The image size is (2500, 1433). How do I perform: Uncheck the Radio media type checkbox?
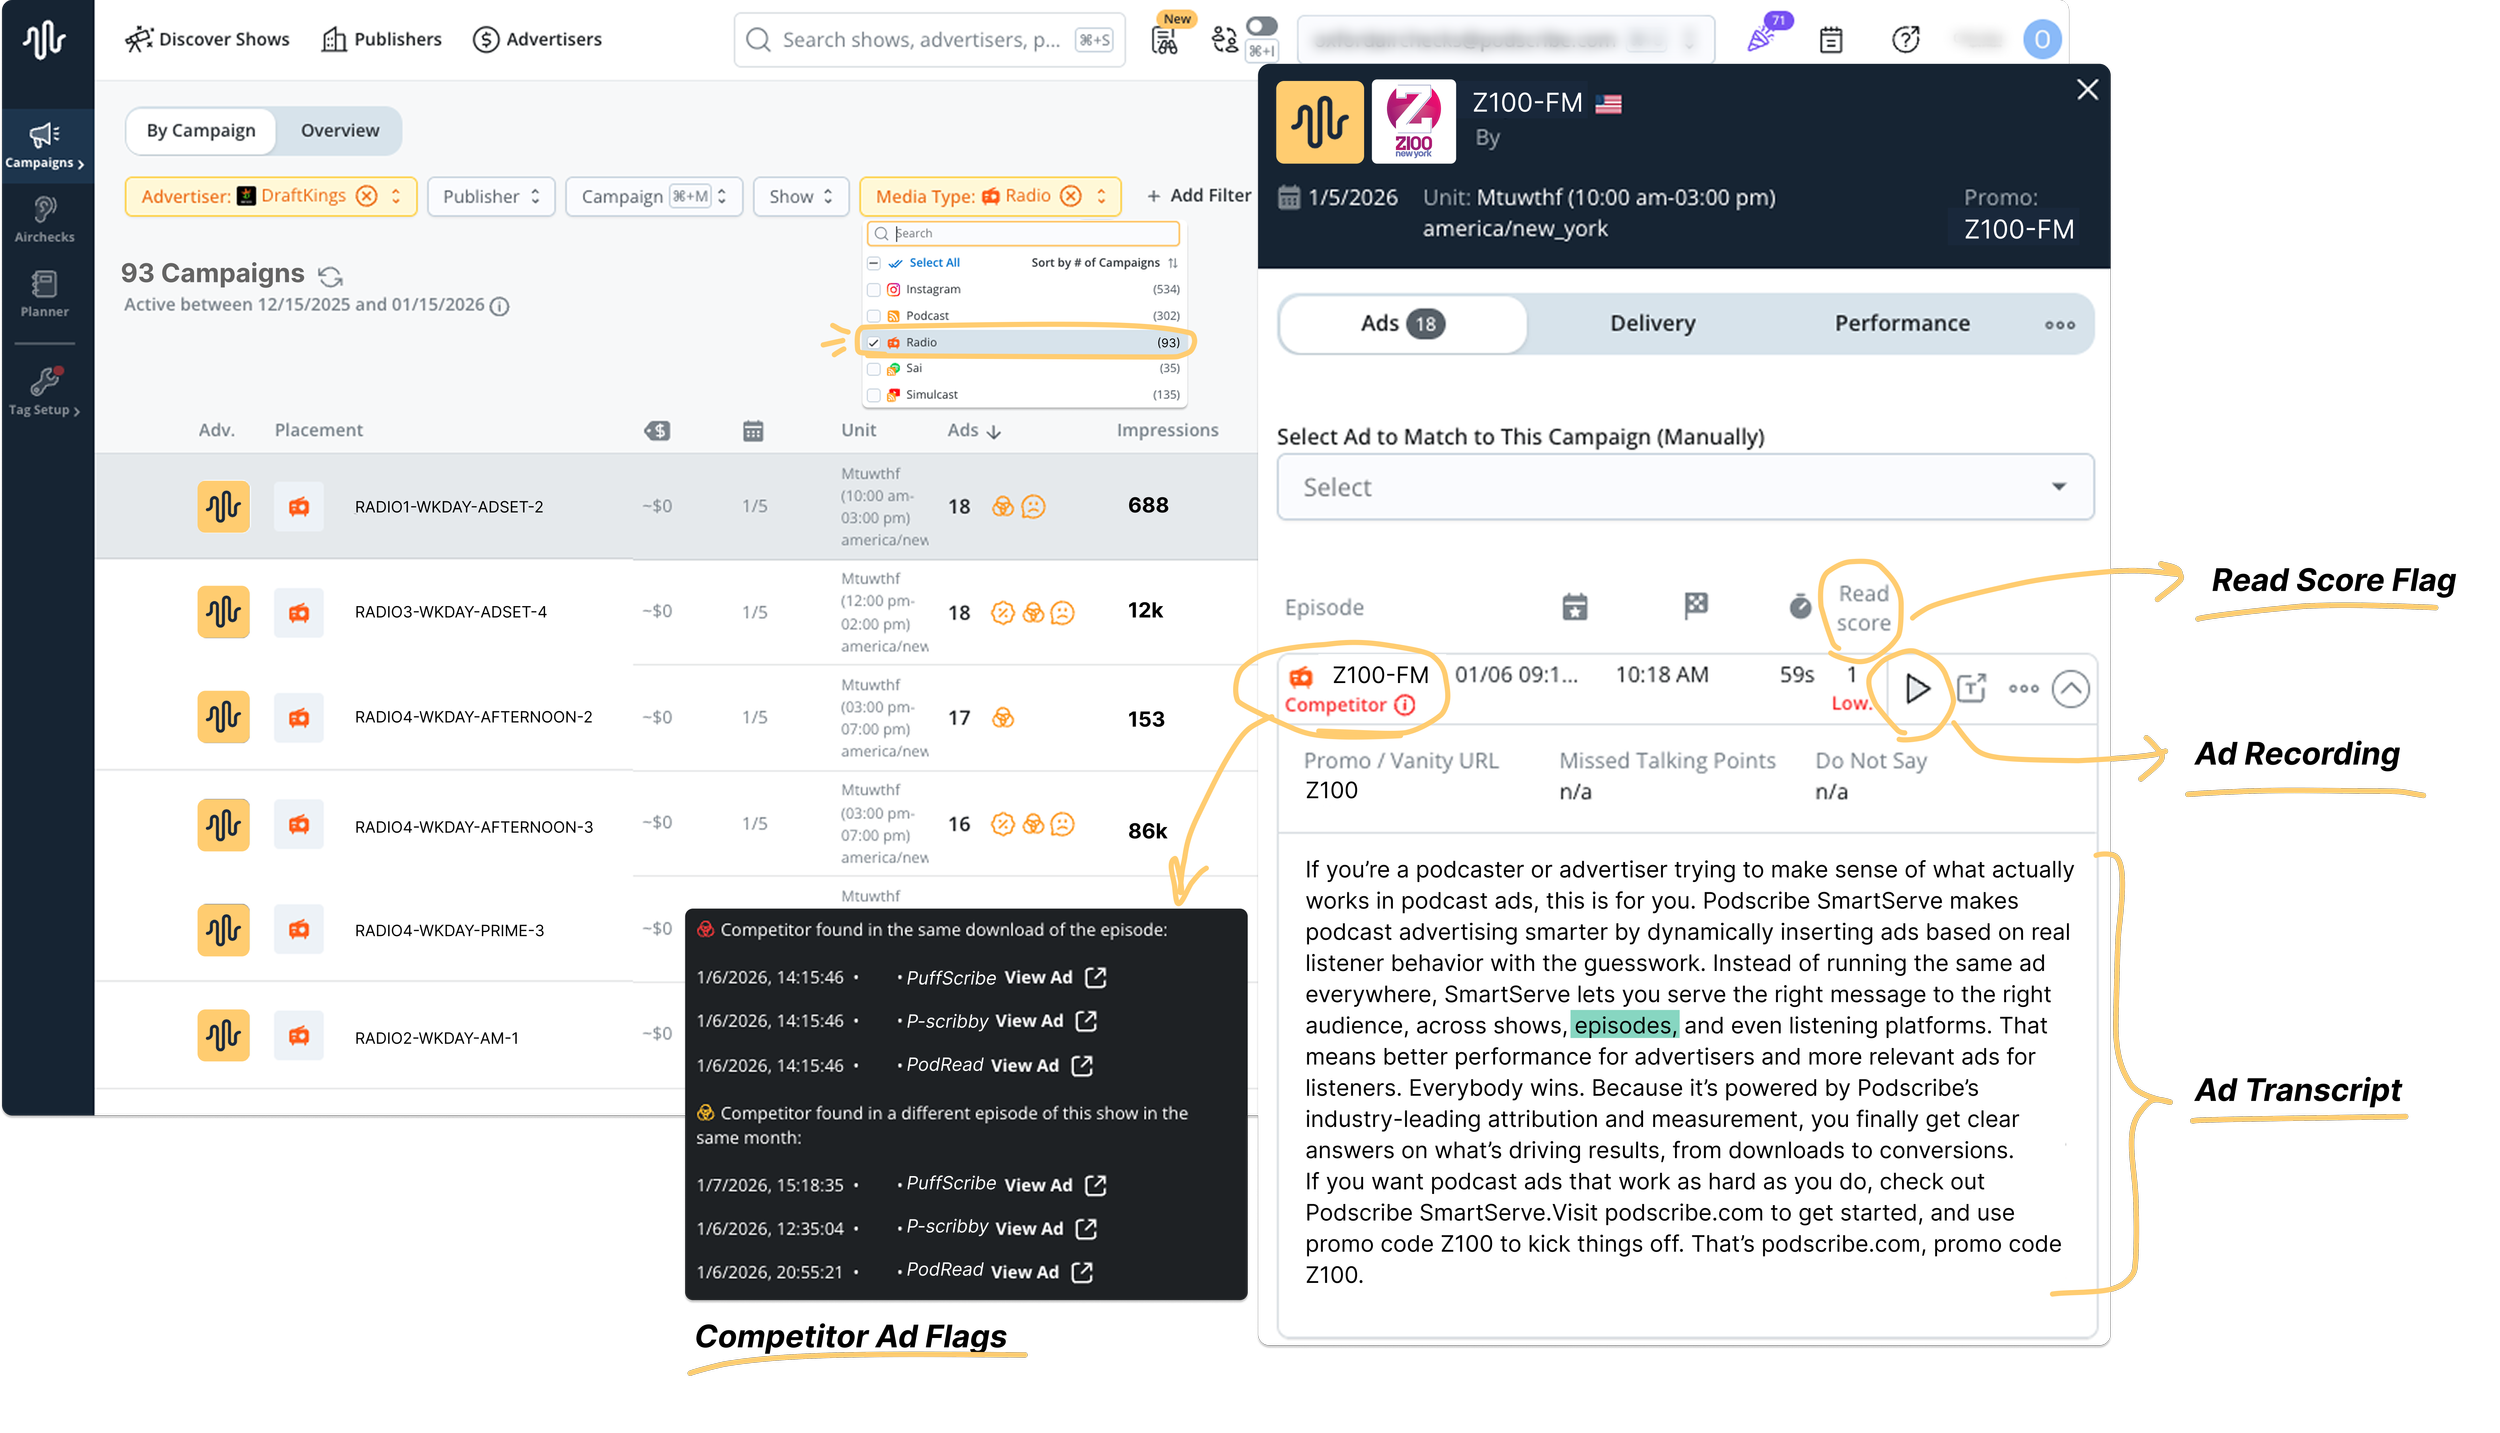click(x=874, y=342)
